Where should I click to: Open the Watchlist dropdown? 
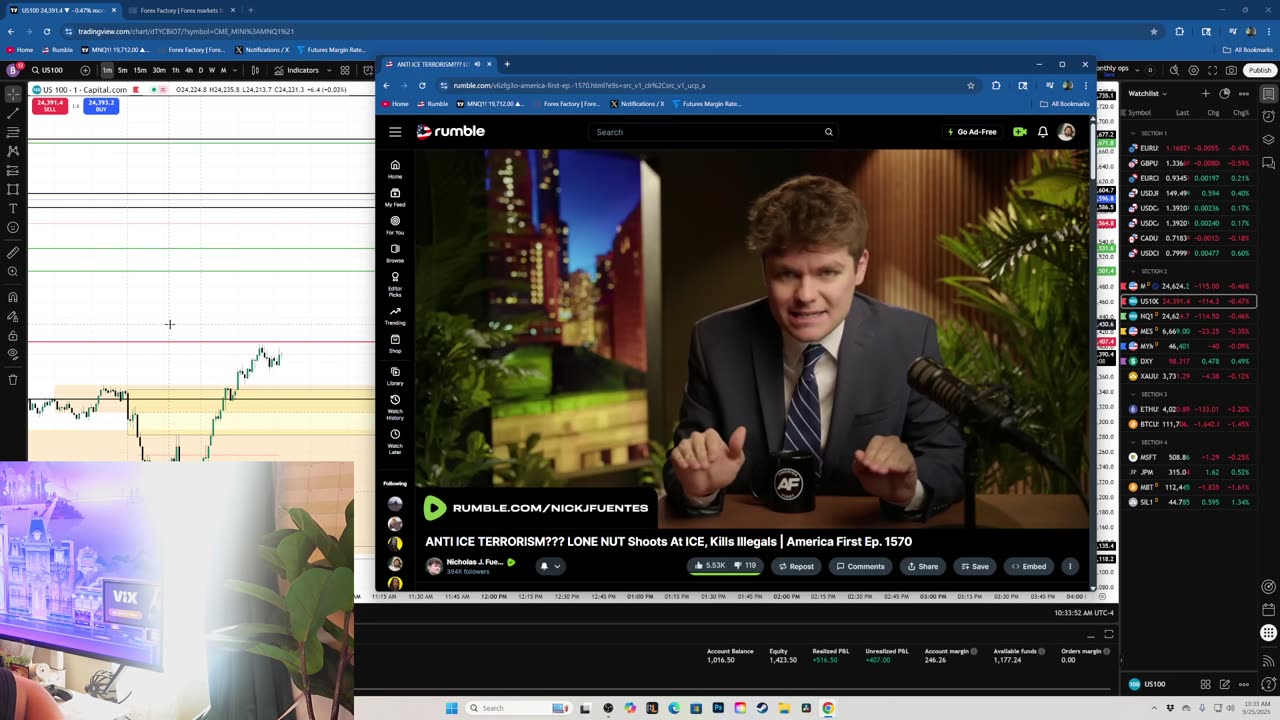coord(1147,93)
